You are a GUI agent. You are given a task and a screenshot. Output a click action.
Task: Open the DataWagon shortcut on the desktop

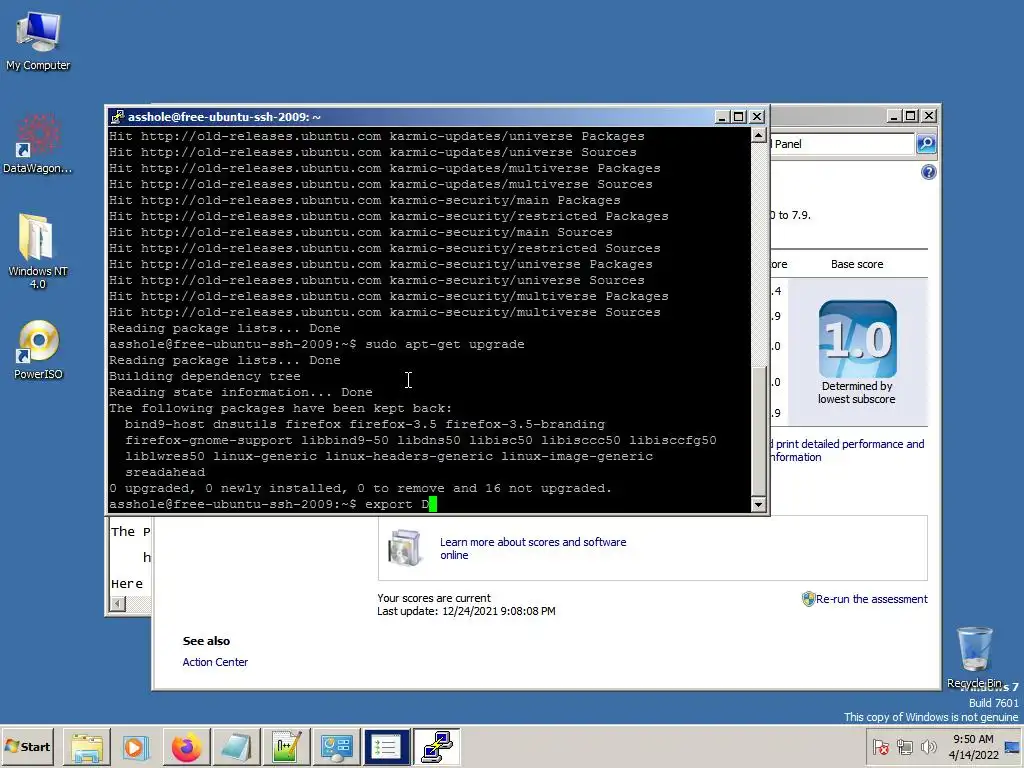(x=38, y=144)
